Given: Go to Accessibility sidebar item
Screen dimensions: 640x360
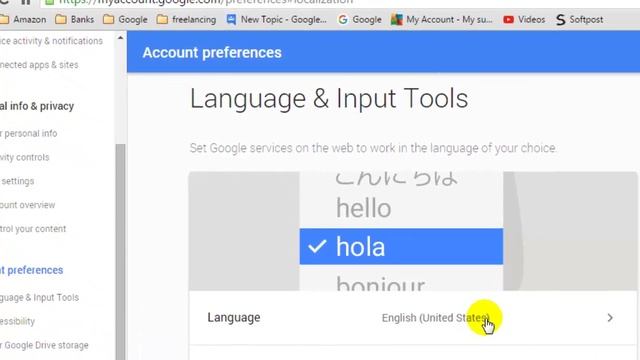Looking at the screenshot, I should click(x=17, y=321).
